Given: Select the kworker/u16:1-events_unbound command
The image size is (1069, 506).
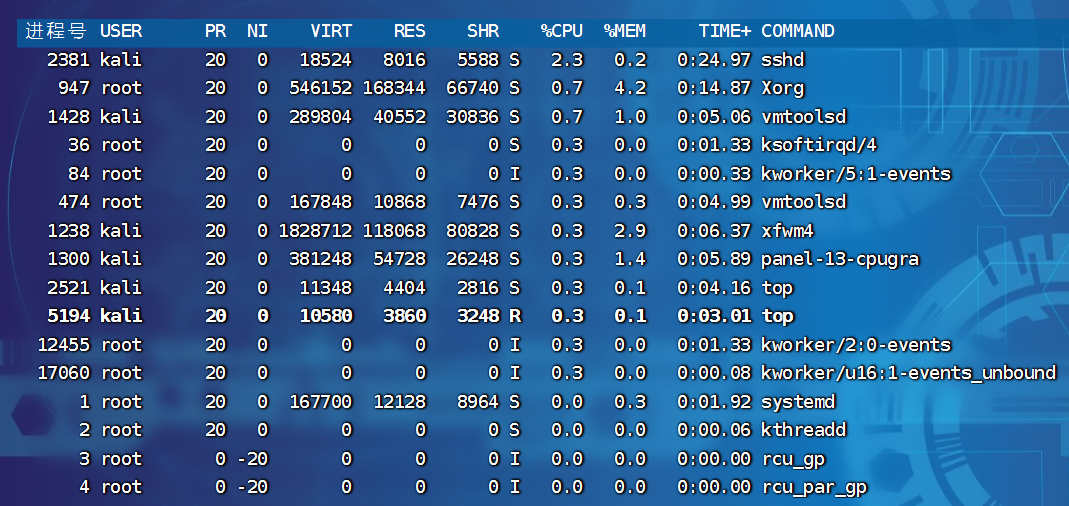Looking at the screenshot, I should [x=909, y=373].
